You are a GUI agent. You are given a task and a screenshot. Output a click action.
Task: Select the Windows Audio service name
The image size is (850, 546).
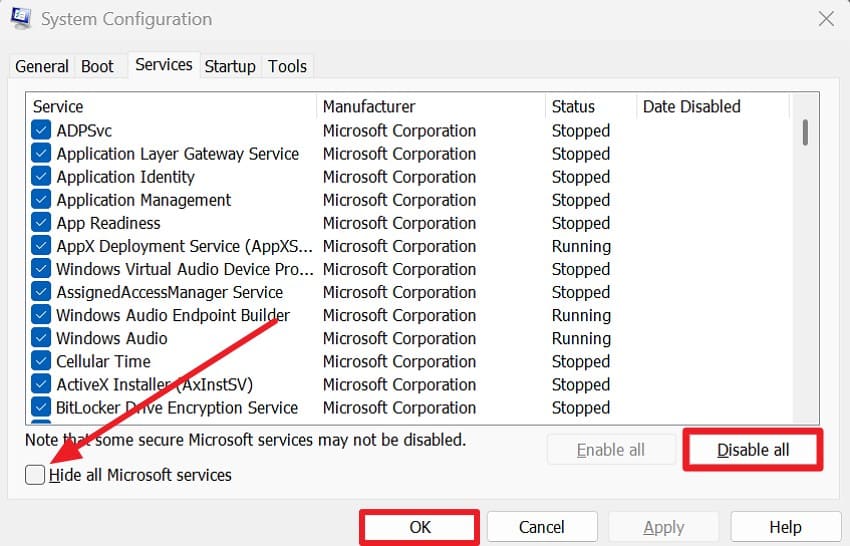(112, 338)
